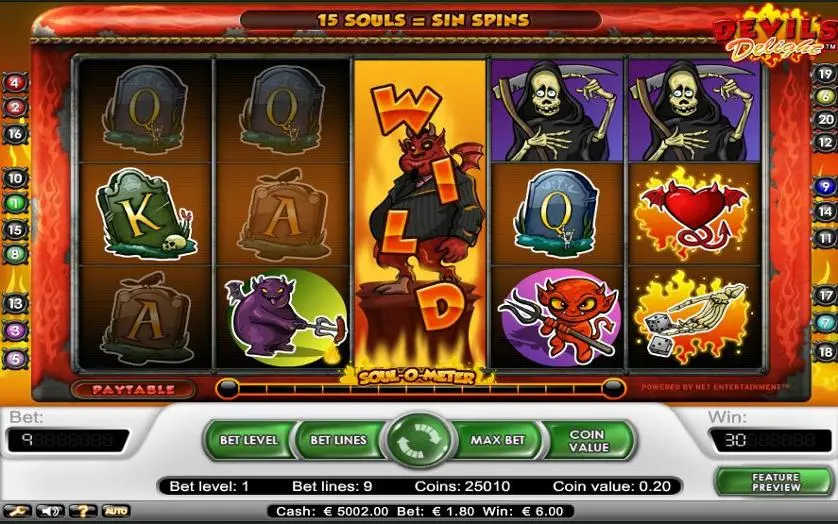838x524 pixels.
Task: Open the PAYTABLE
Action: coord(133,389)
